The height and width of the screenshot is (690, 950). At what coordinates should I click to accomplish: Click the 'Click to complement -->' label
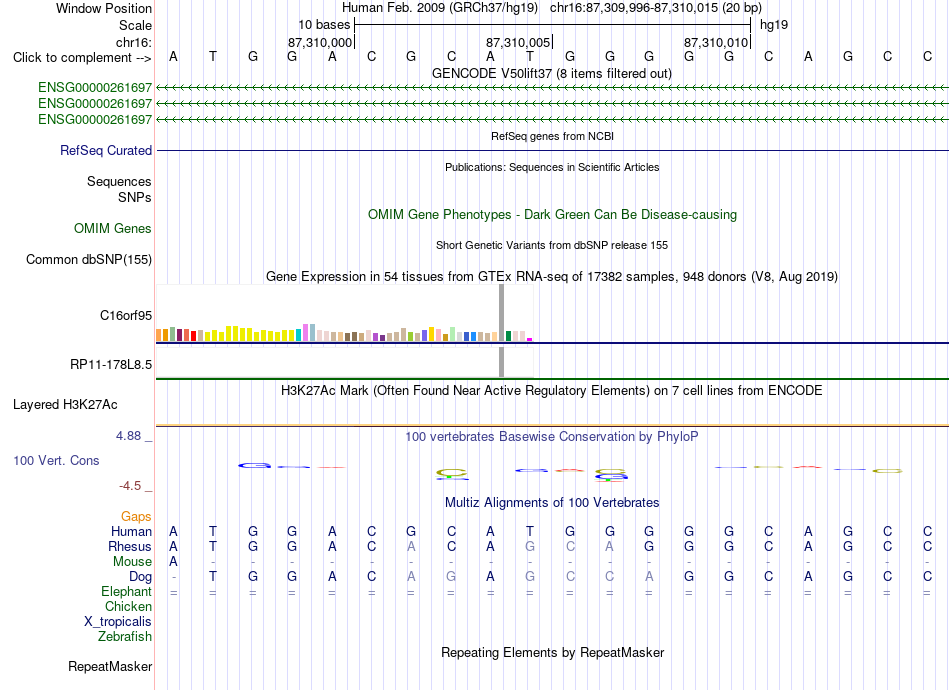(82, 58)
